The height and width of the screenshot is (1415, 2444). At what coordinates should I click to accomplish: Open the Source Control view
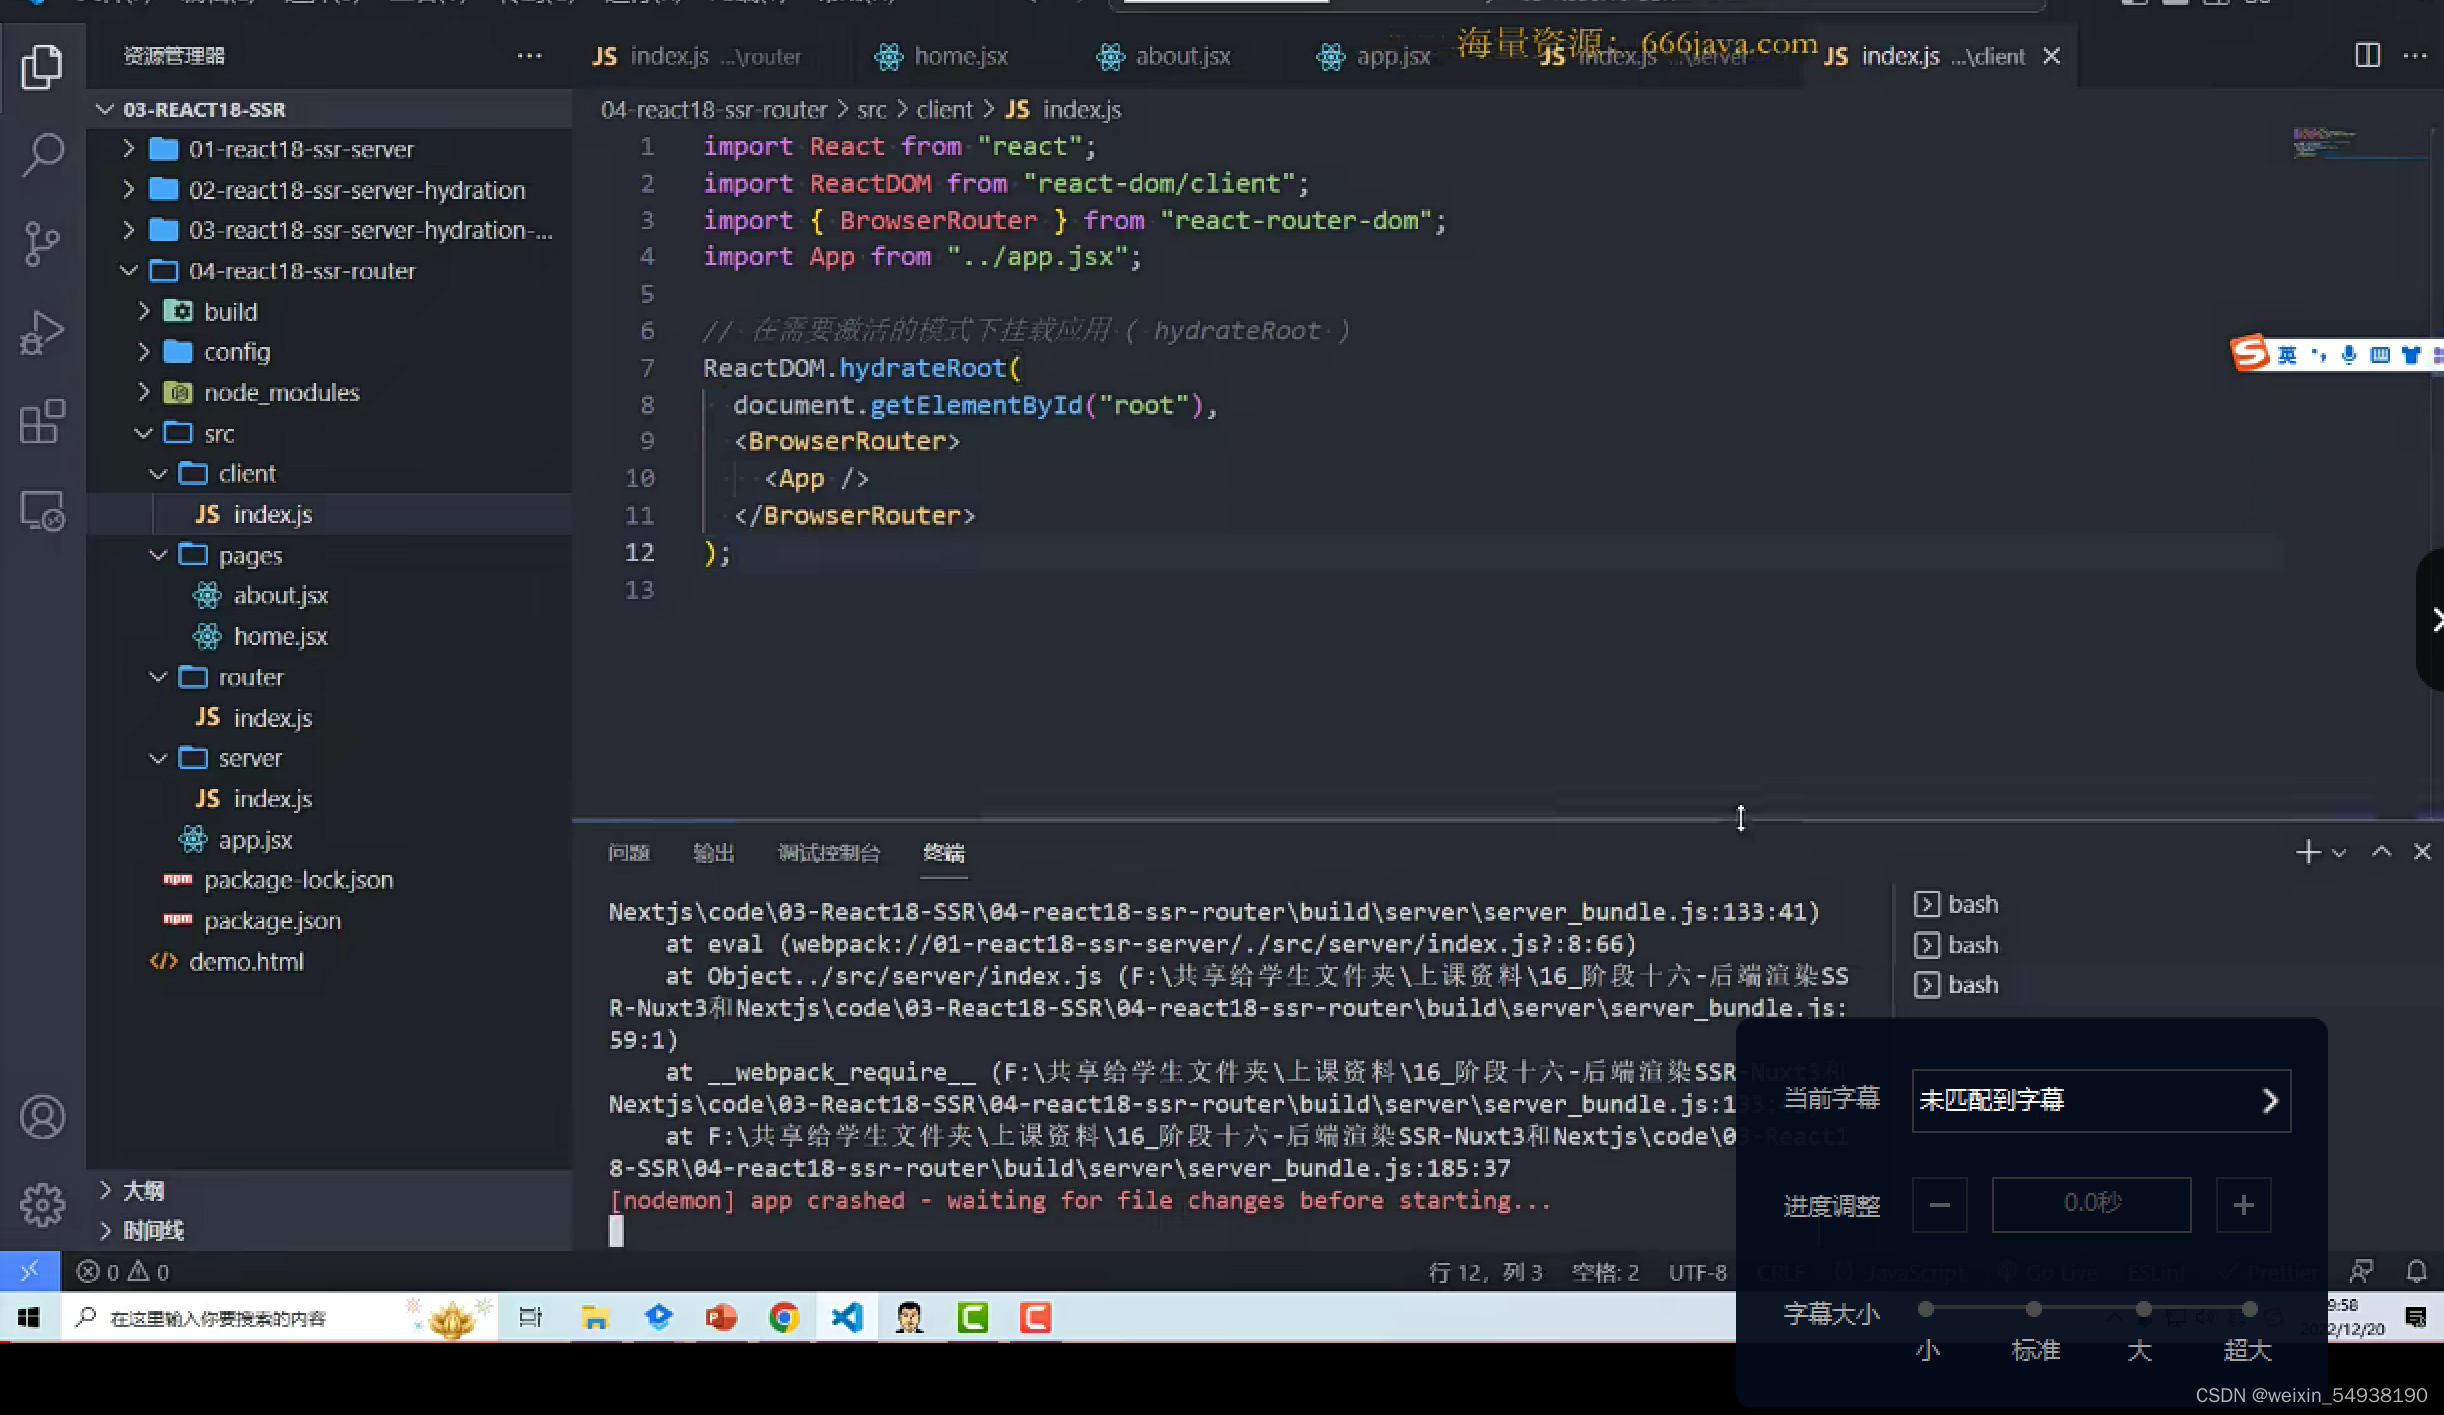42,243
